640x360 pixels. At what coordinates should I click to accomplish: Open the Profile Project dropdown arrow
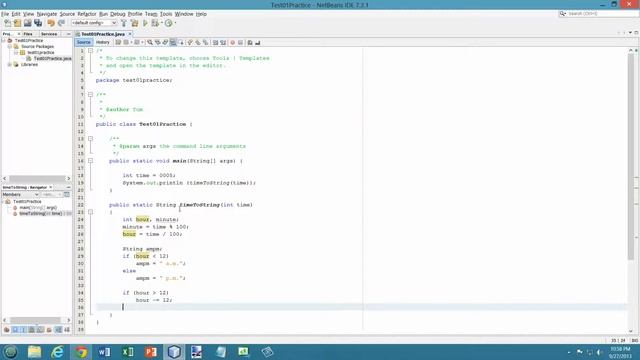[176, 23]
